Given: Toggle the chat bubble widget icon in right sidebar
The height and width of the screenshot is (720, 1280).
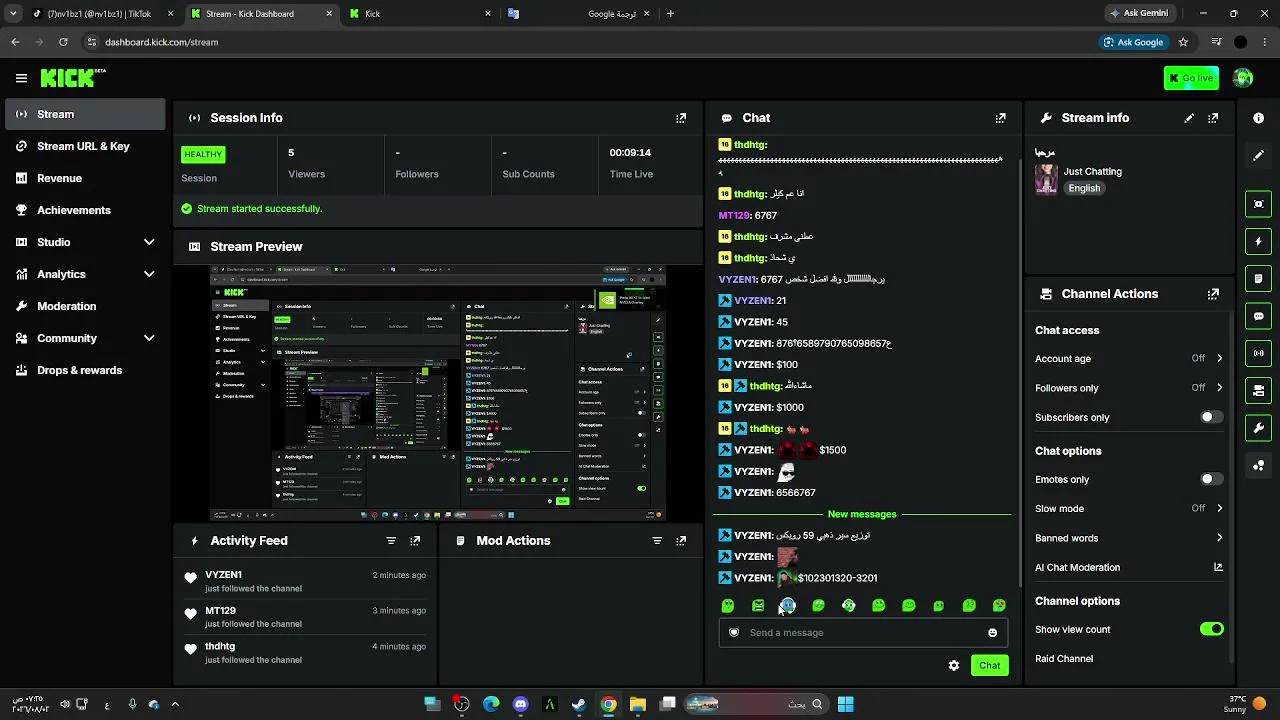Looking at the screenshot, I should [x=1258, y=316].
